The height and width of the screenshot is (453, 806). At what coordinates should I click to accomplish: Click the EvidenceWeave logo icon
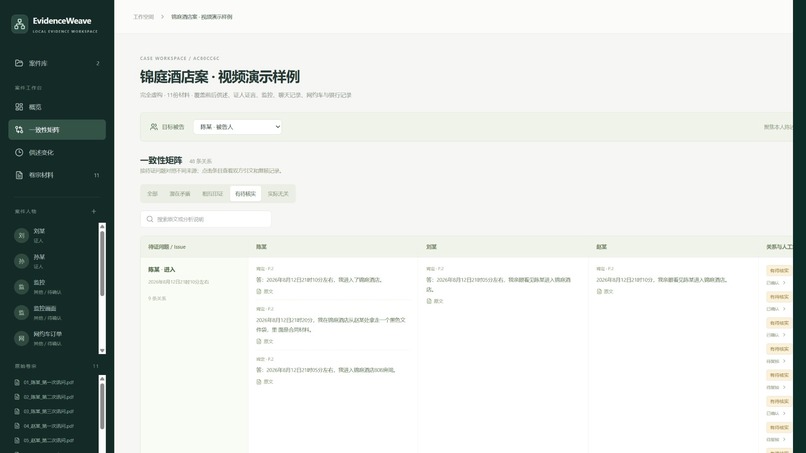tap(20, 24)
